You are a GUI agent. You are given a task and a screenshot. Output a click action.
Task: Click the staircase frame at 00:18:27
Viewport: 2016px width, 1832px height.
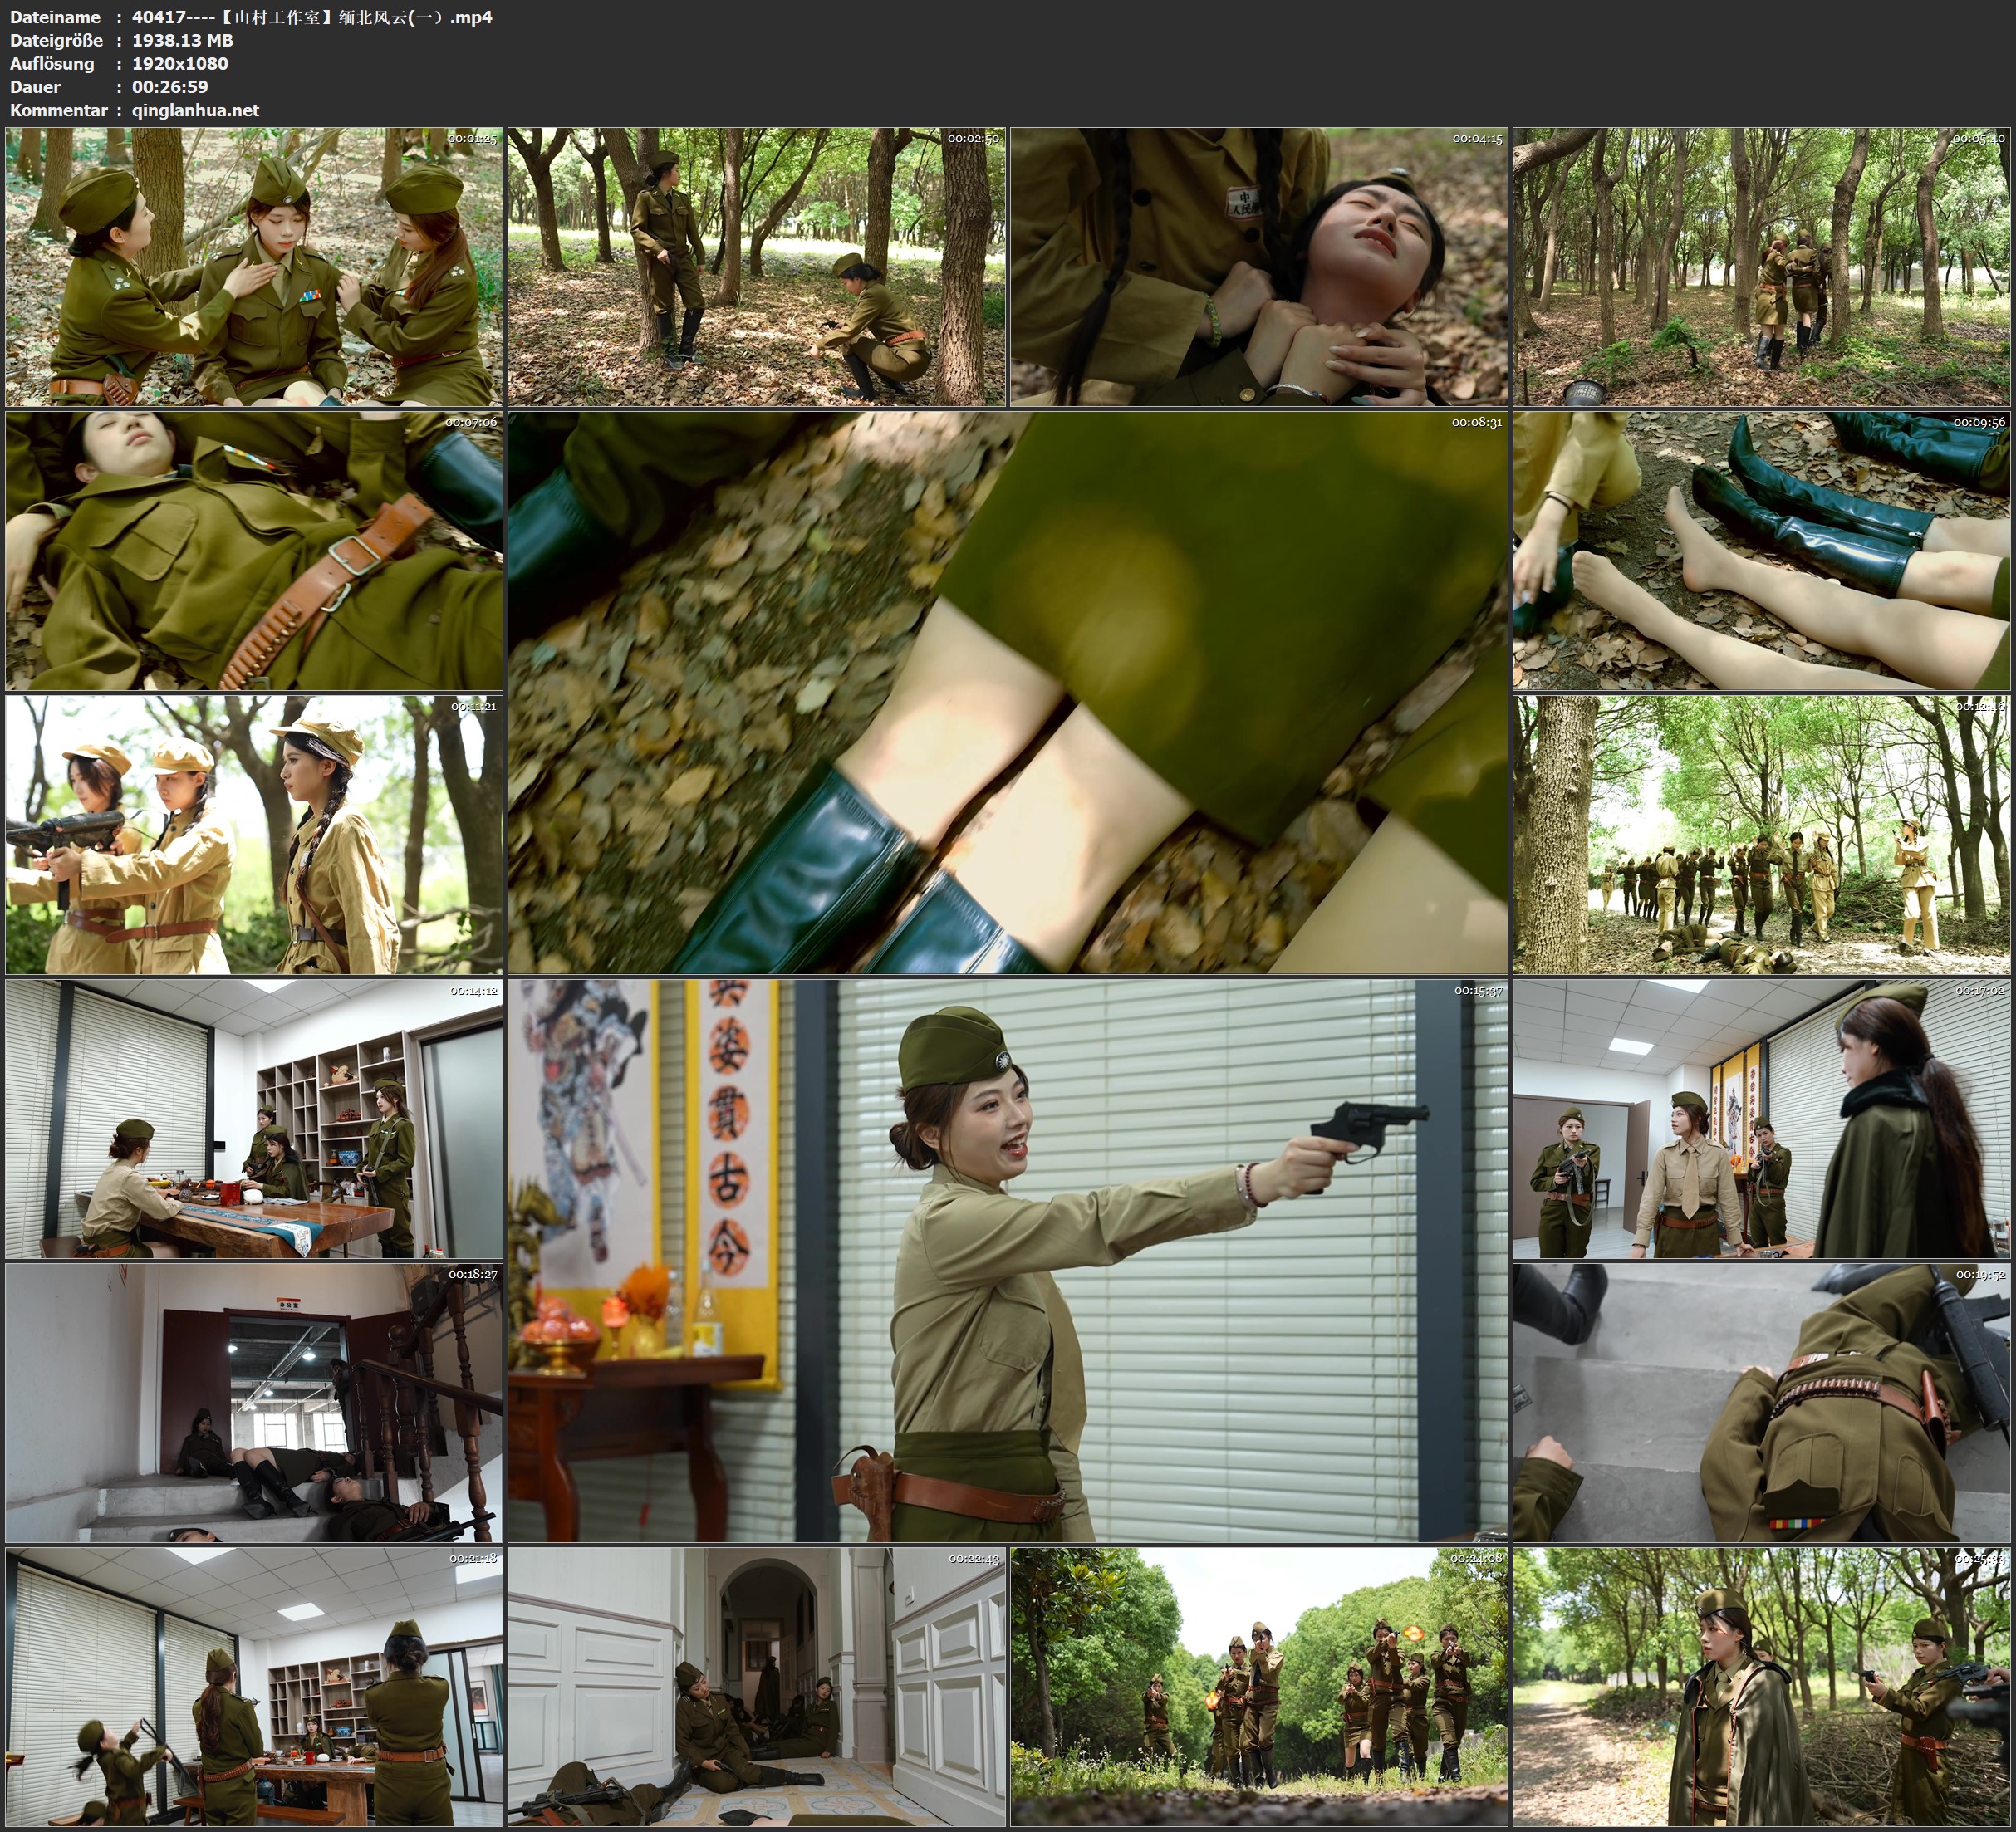[x=254, y=1402]
